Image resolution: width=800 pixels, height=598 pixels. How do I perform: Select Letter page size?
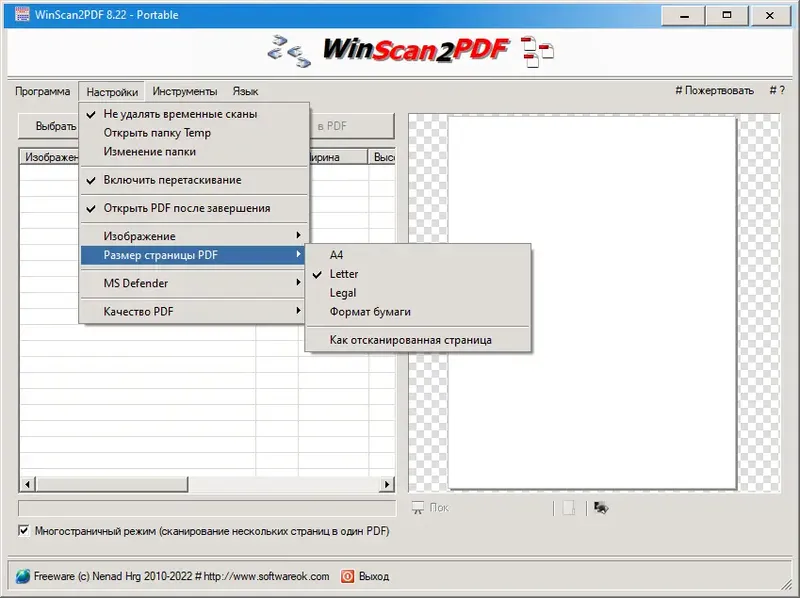click(x=418, y=274)
